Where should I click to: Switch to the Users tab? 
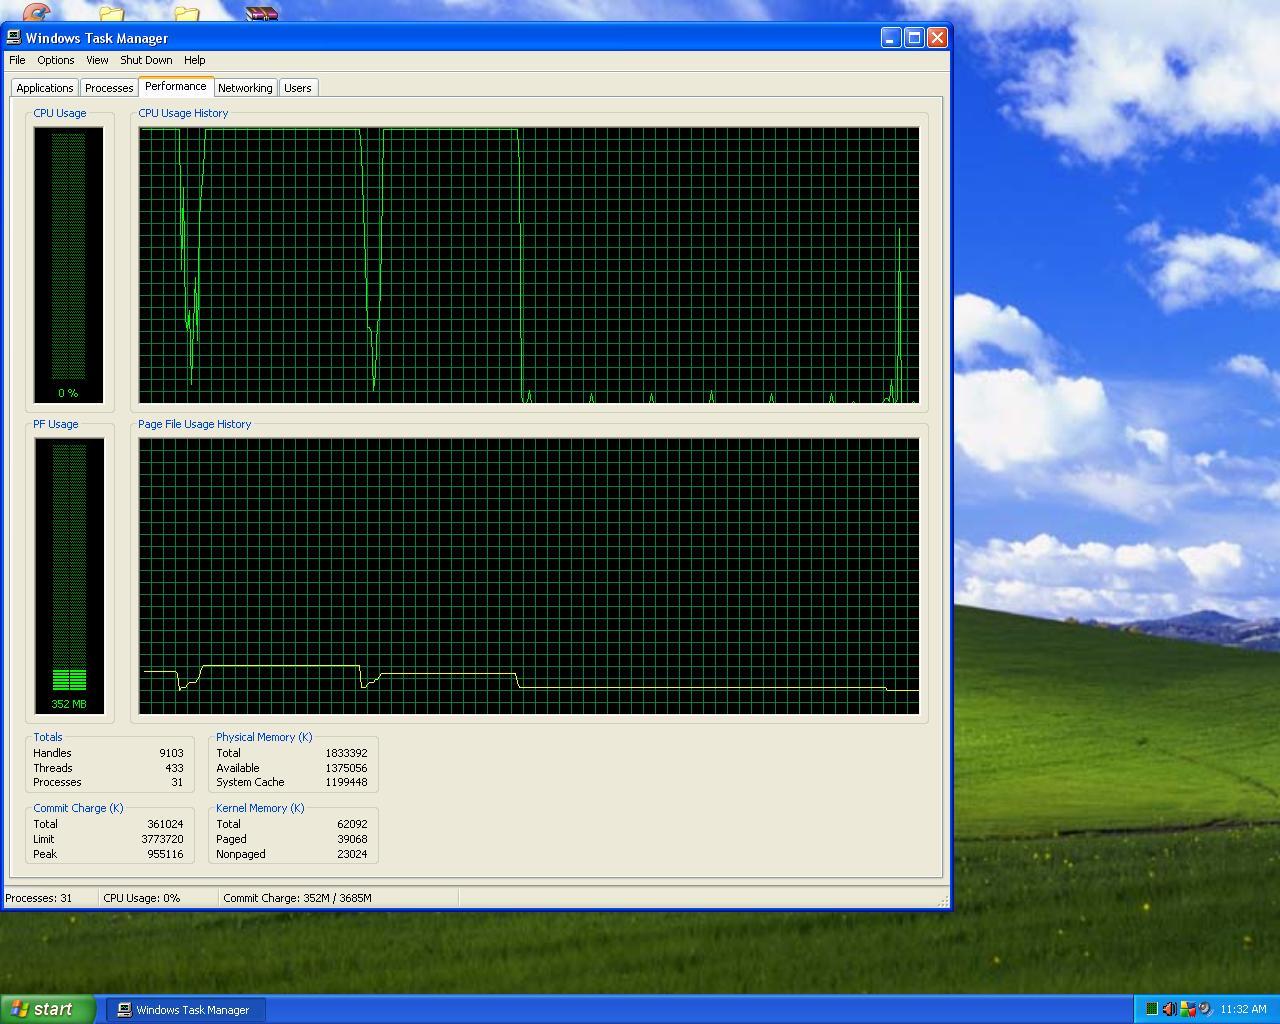pos(298,88)
